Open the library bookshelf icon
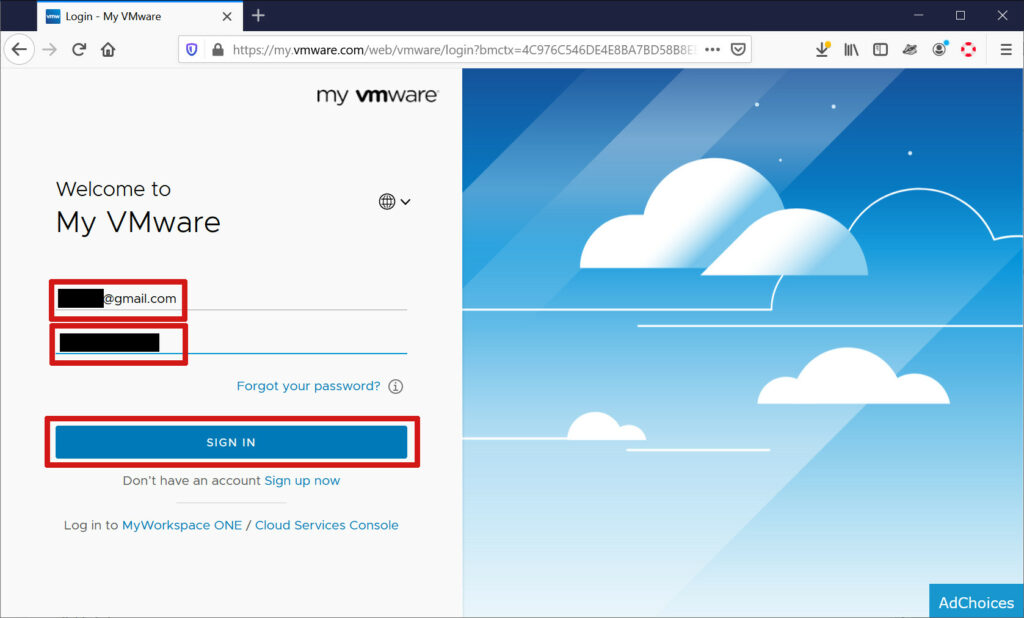The width and height of the screenshot is (1024, 618). pyautogui.click(x=851, y=50)
